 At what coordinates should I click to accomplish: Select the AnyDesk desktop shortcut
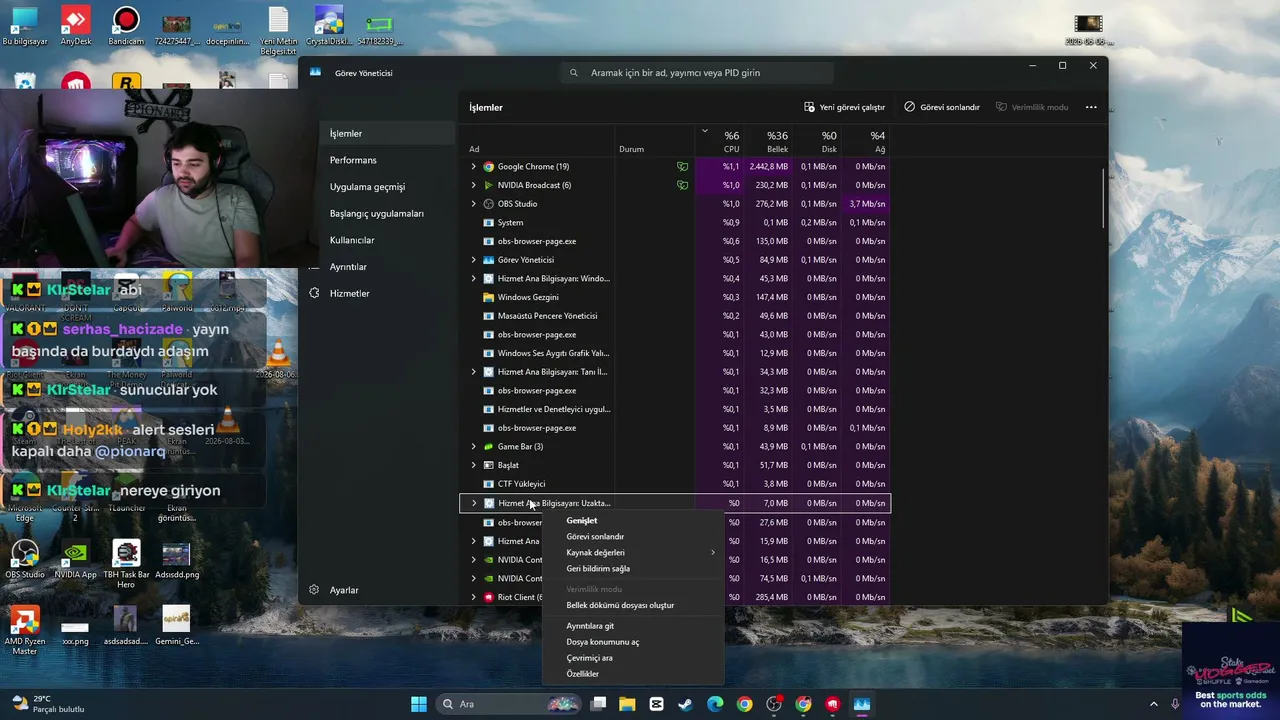pyautogui.click(x=75, y=26)
